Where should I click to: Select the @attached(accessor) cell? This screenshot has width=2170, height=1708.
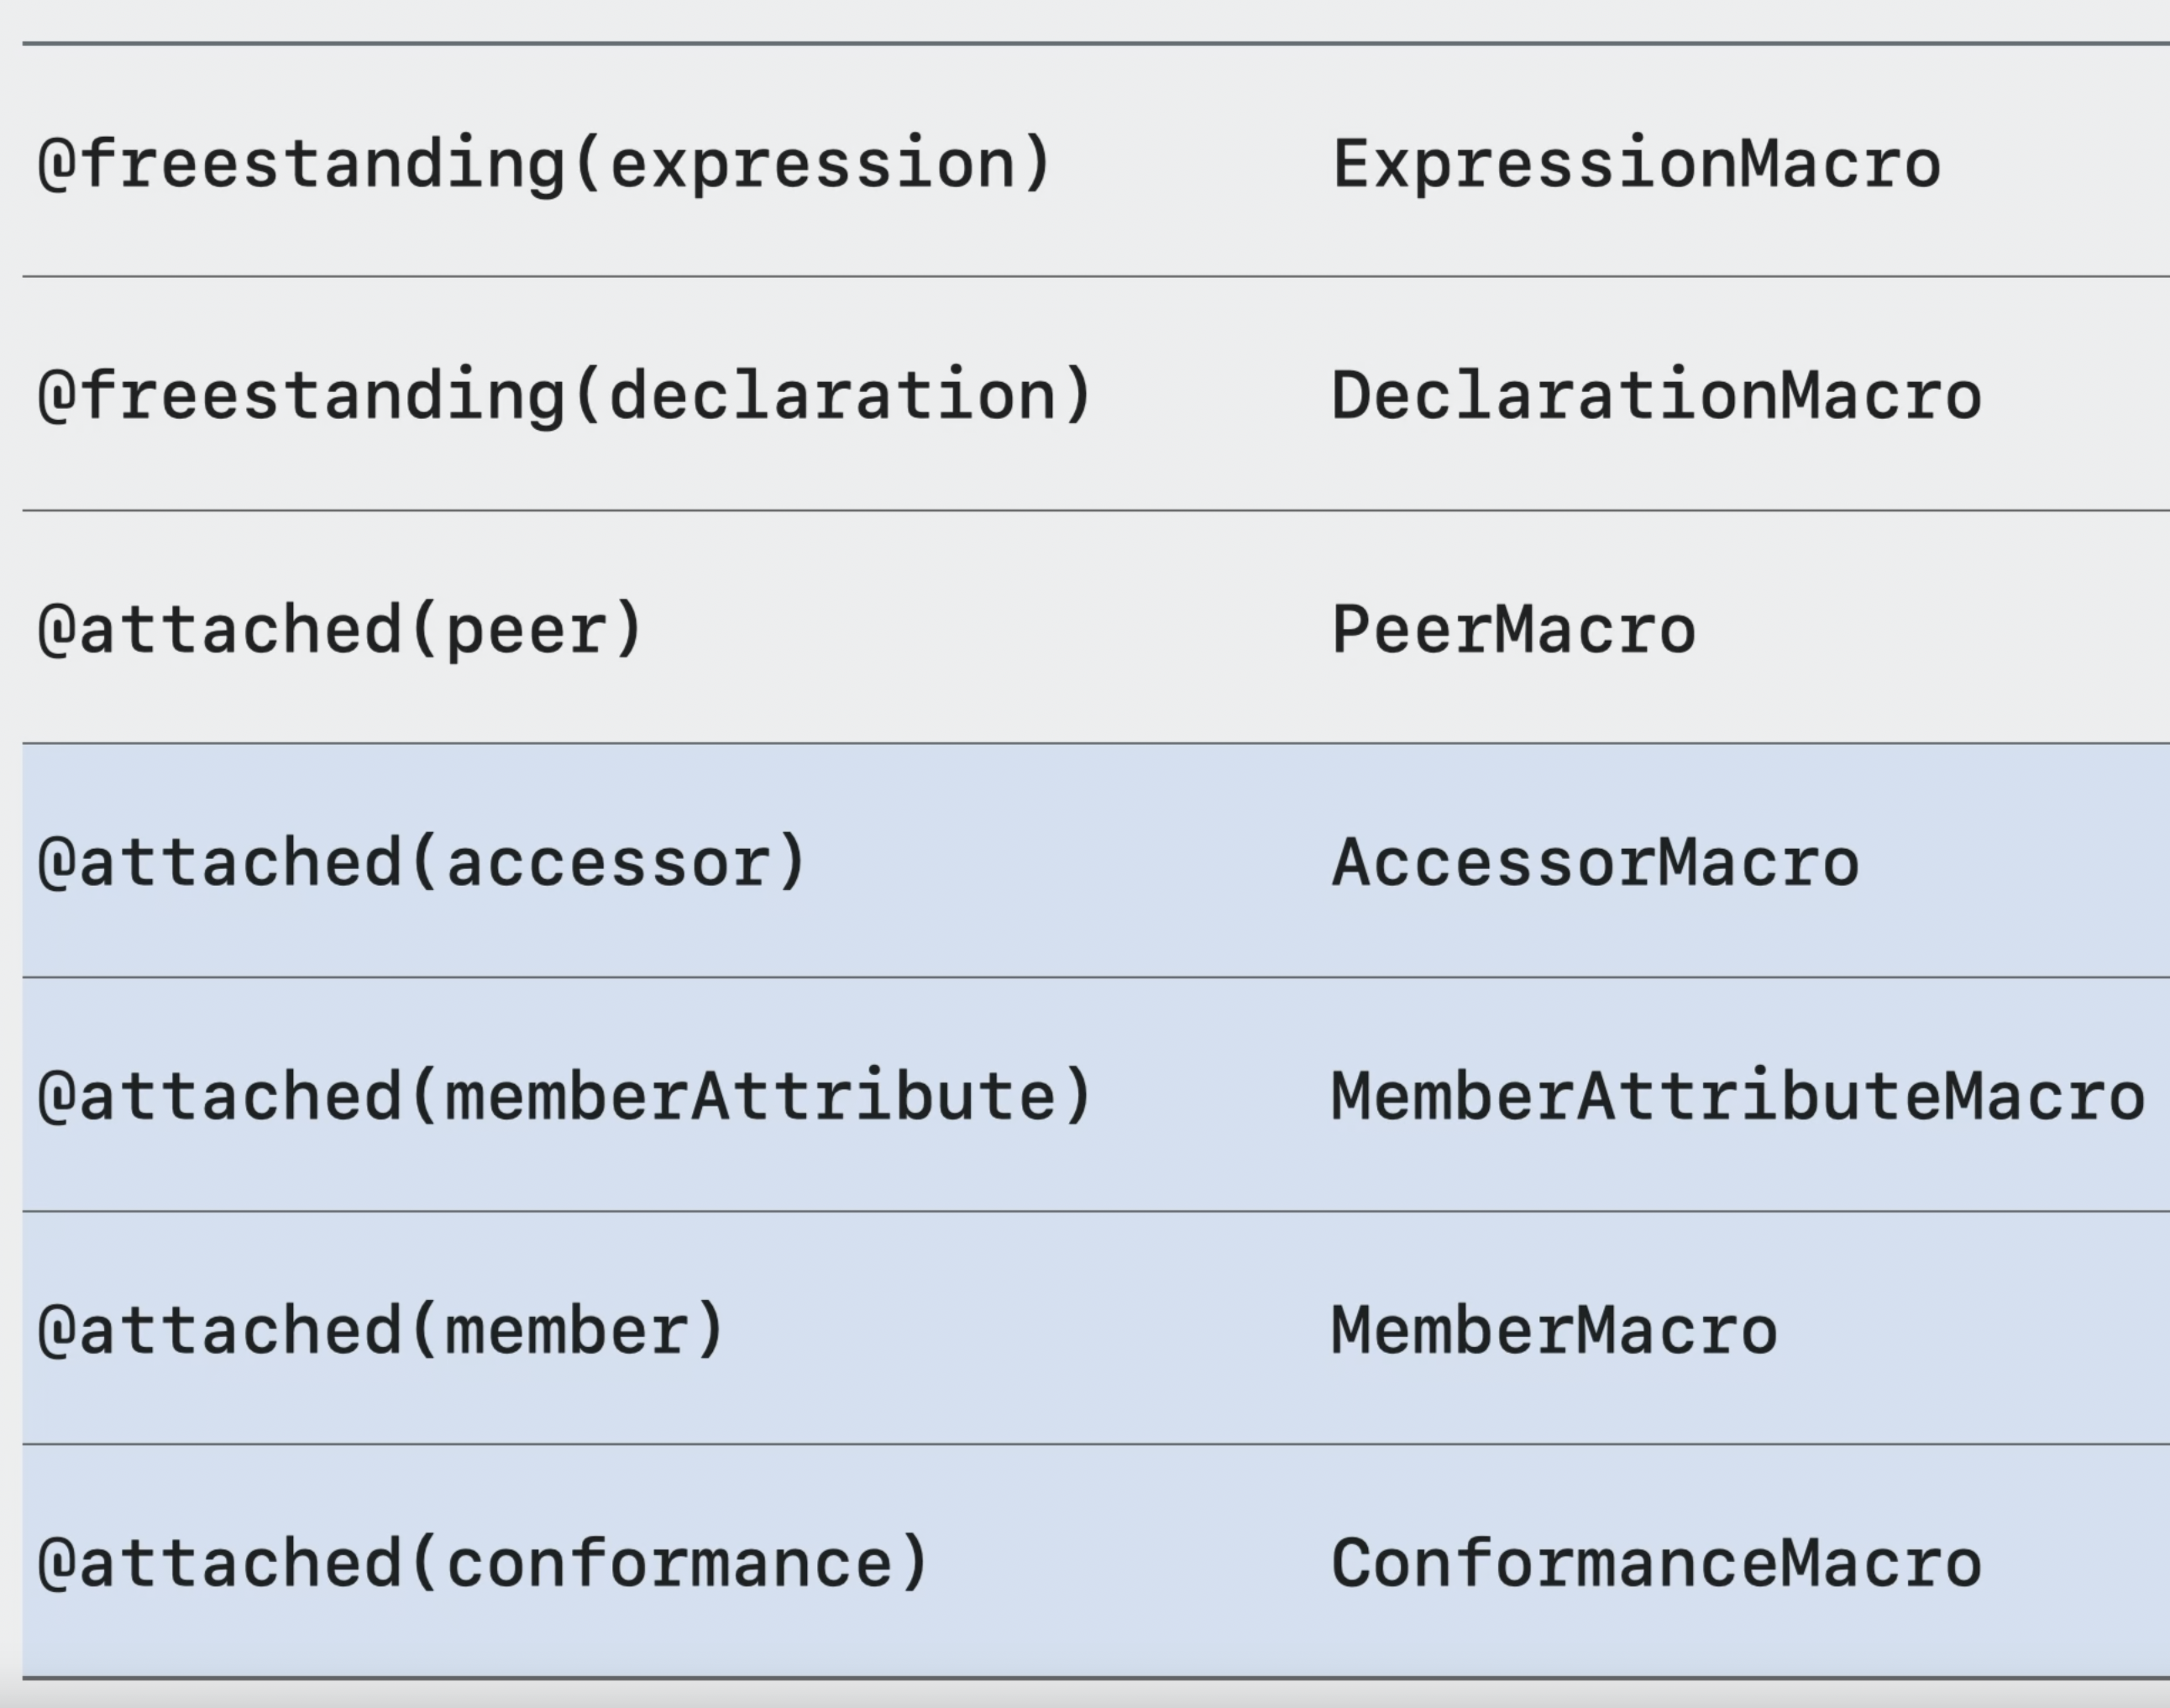point(421,864)
